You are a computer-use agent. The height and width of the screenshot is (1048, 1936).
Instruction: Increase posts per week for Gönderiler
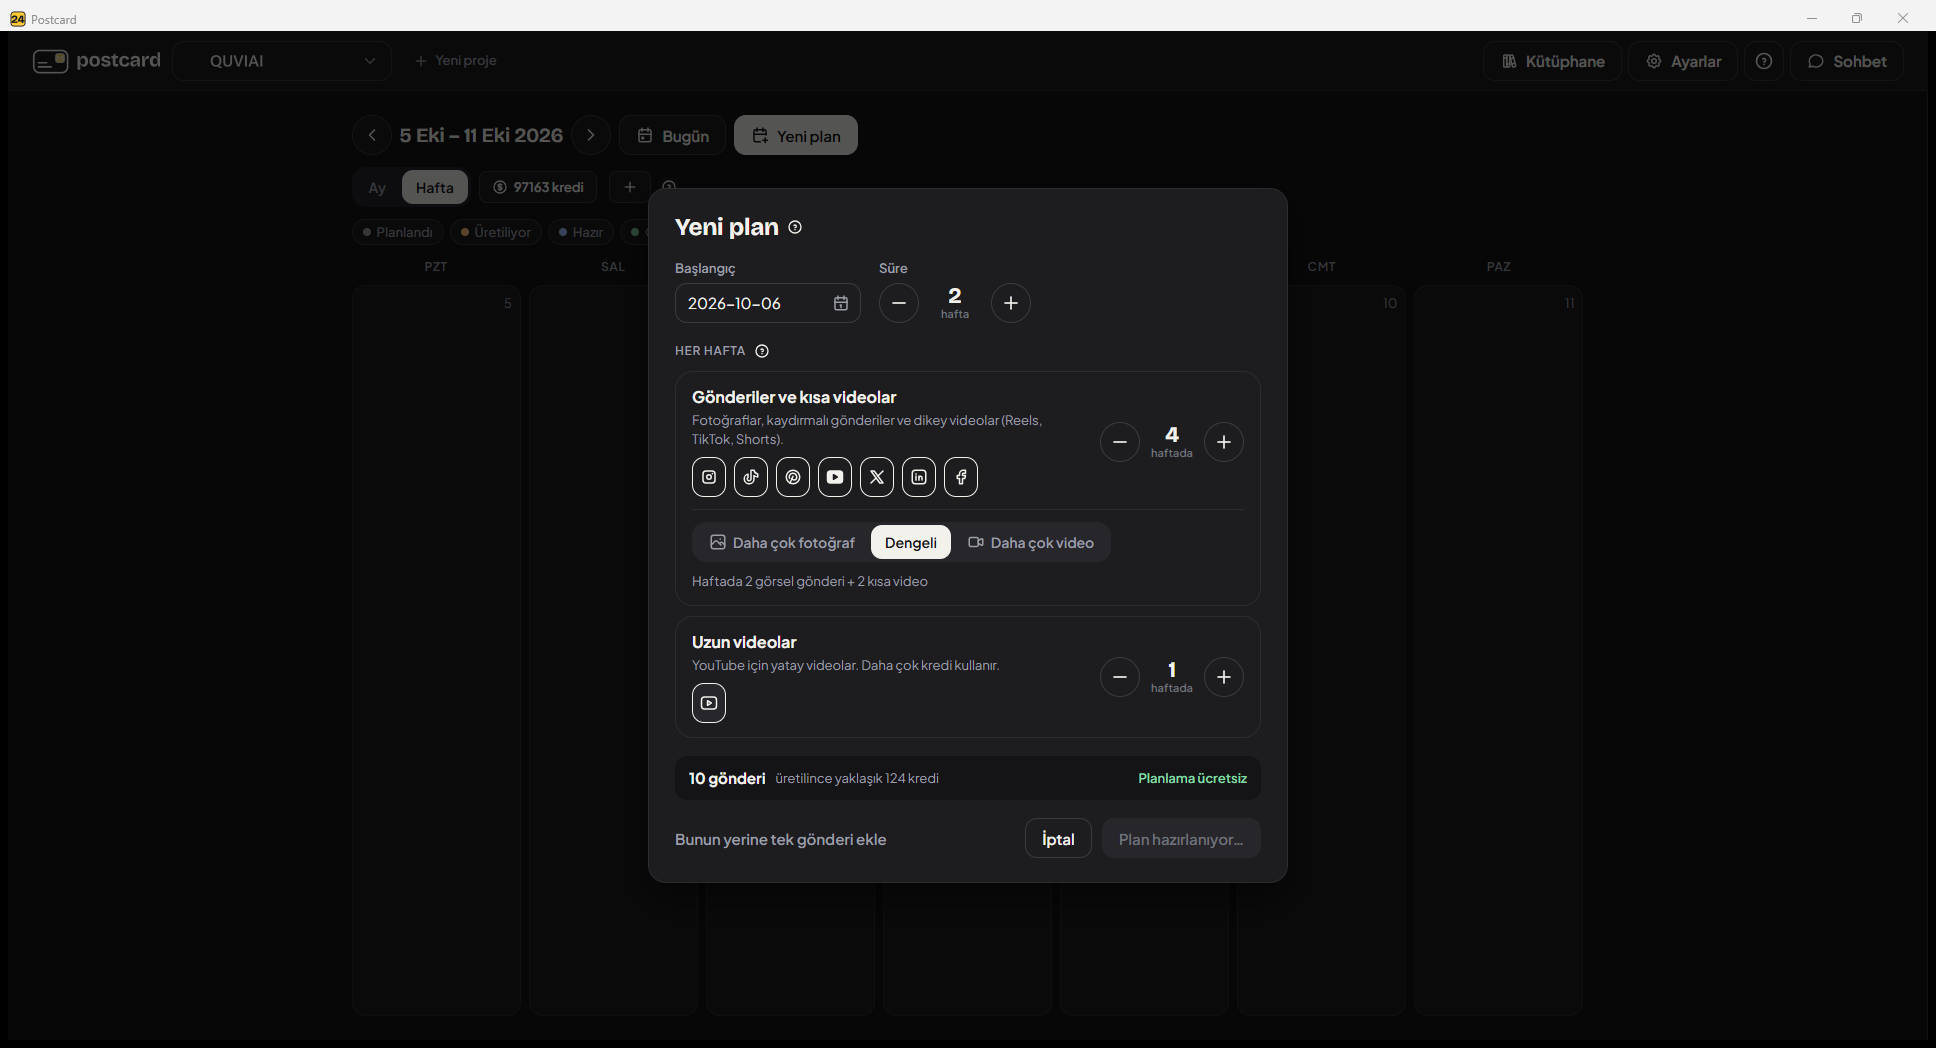point(1224,442)
